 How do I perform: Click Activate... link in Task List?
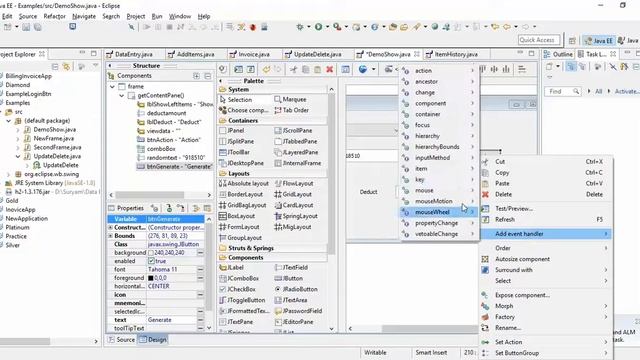(x=627, y=91)
